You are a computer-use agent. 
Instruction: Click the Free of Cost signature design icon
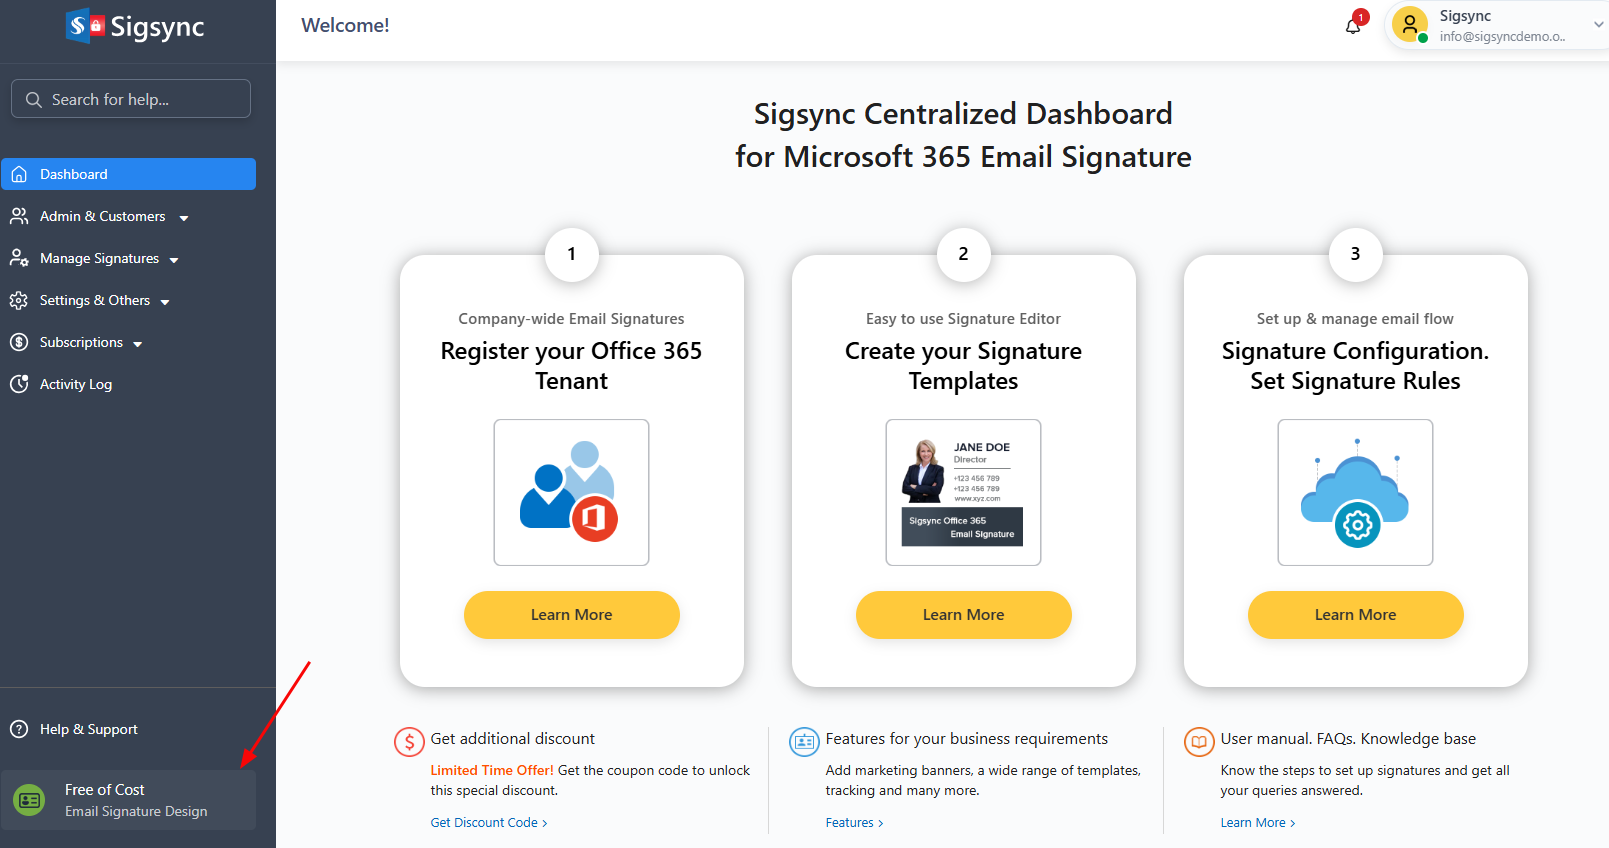[x=30, y=800]
